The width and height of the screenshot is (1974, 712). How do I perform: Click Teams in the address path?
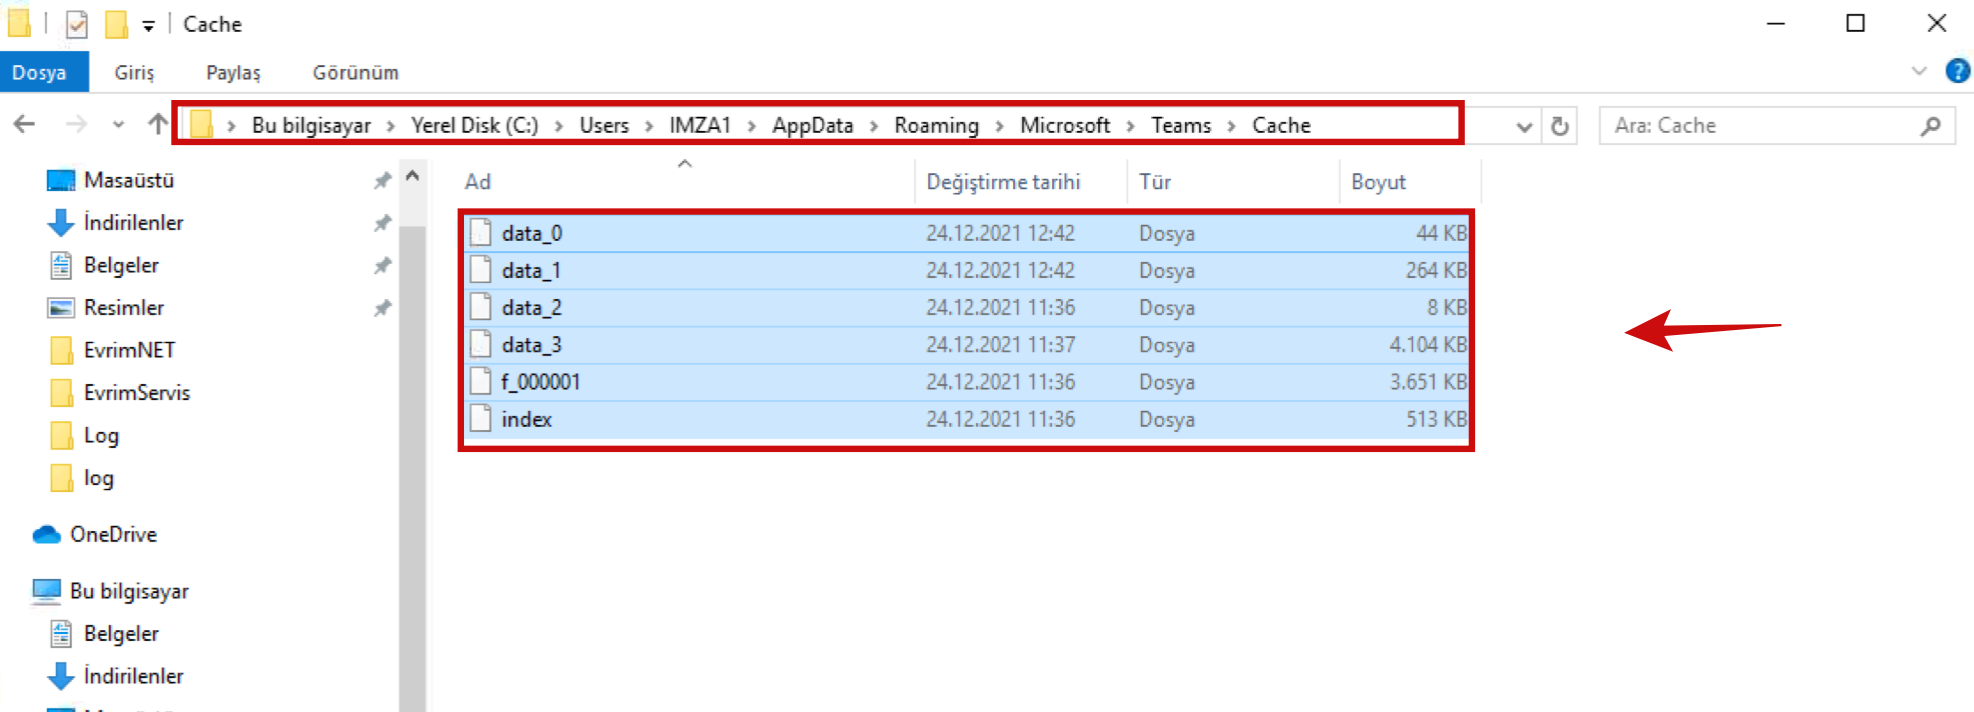click(x=1181, y=126)
